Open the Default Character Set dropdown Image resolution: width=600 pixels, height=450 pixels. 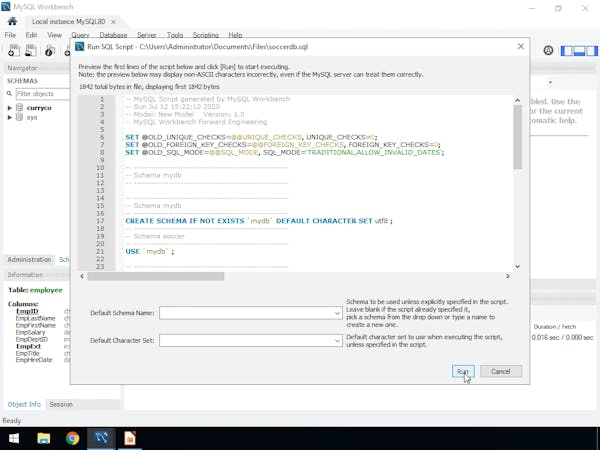coord(337,340)
